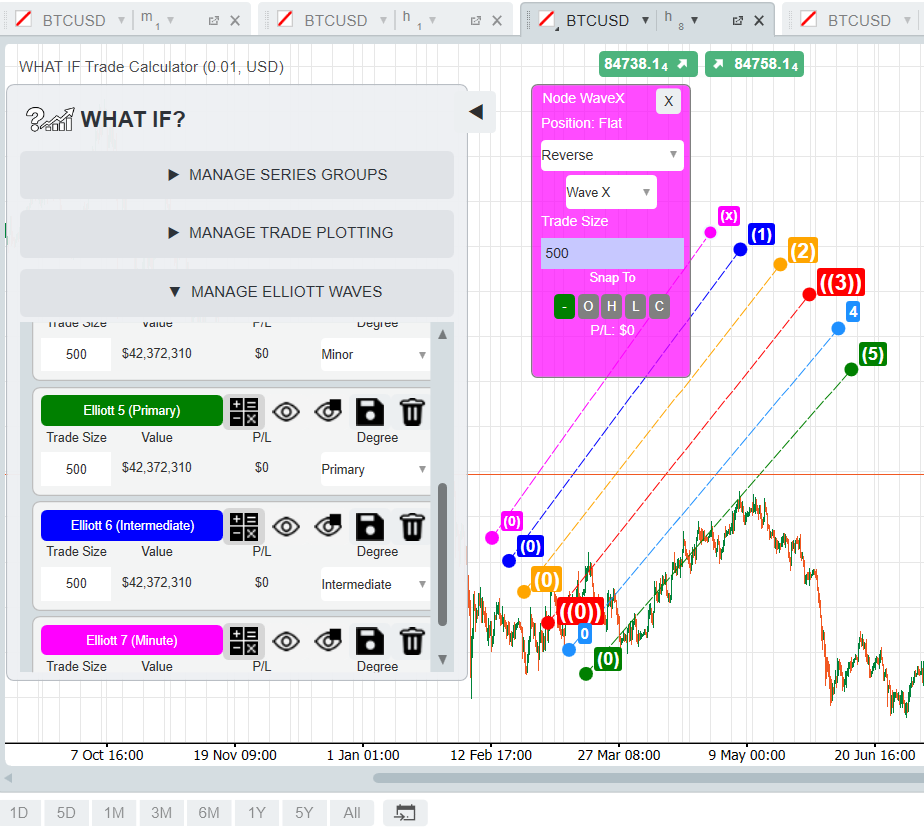Open the Wave X label dropdown

[611, 192]
